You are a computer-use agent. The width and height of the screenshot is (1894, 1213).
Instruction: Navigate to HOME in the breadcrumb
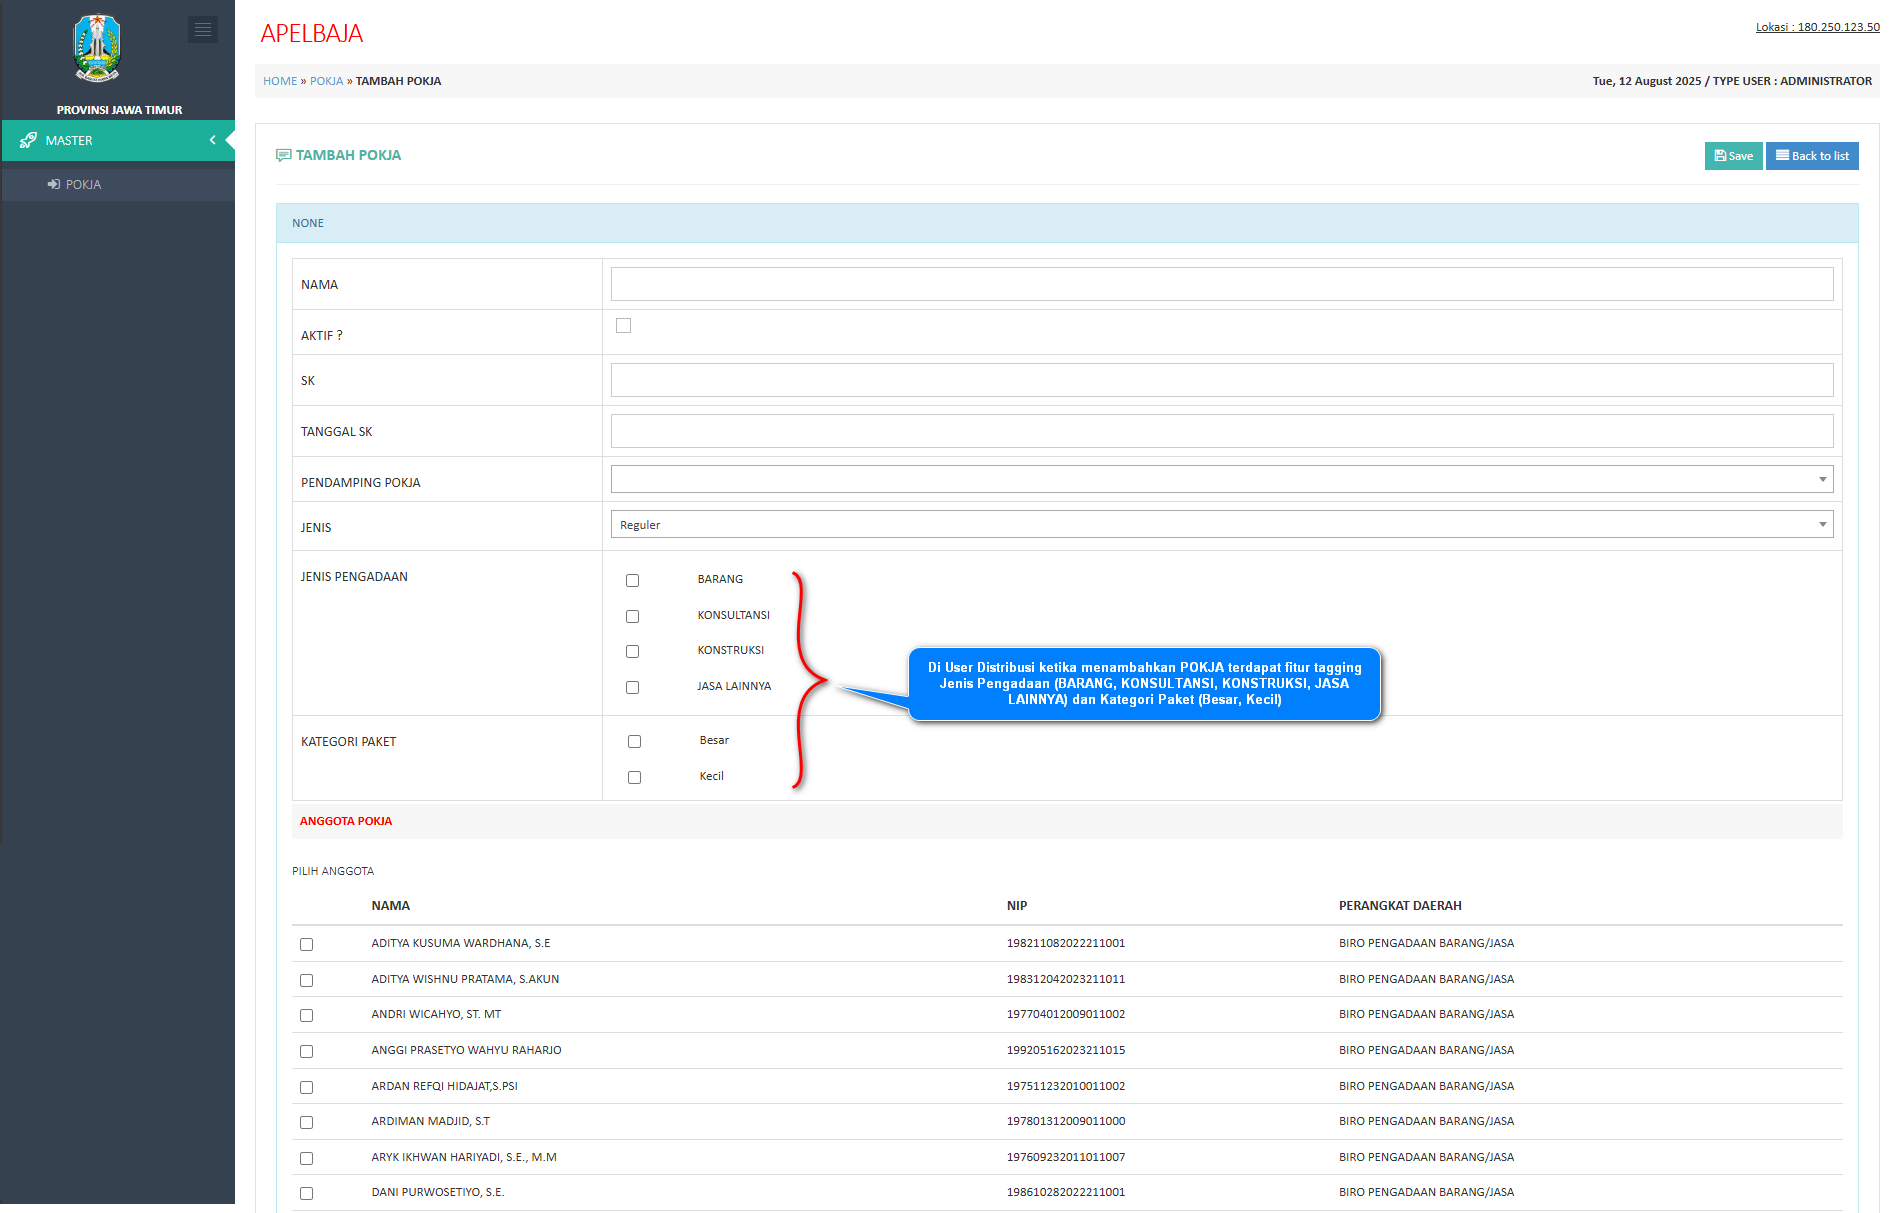280,81
